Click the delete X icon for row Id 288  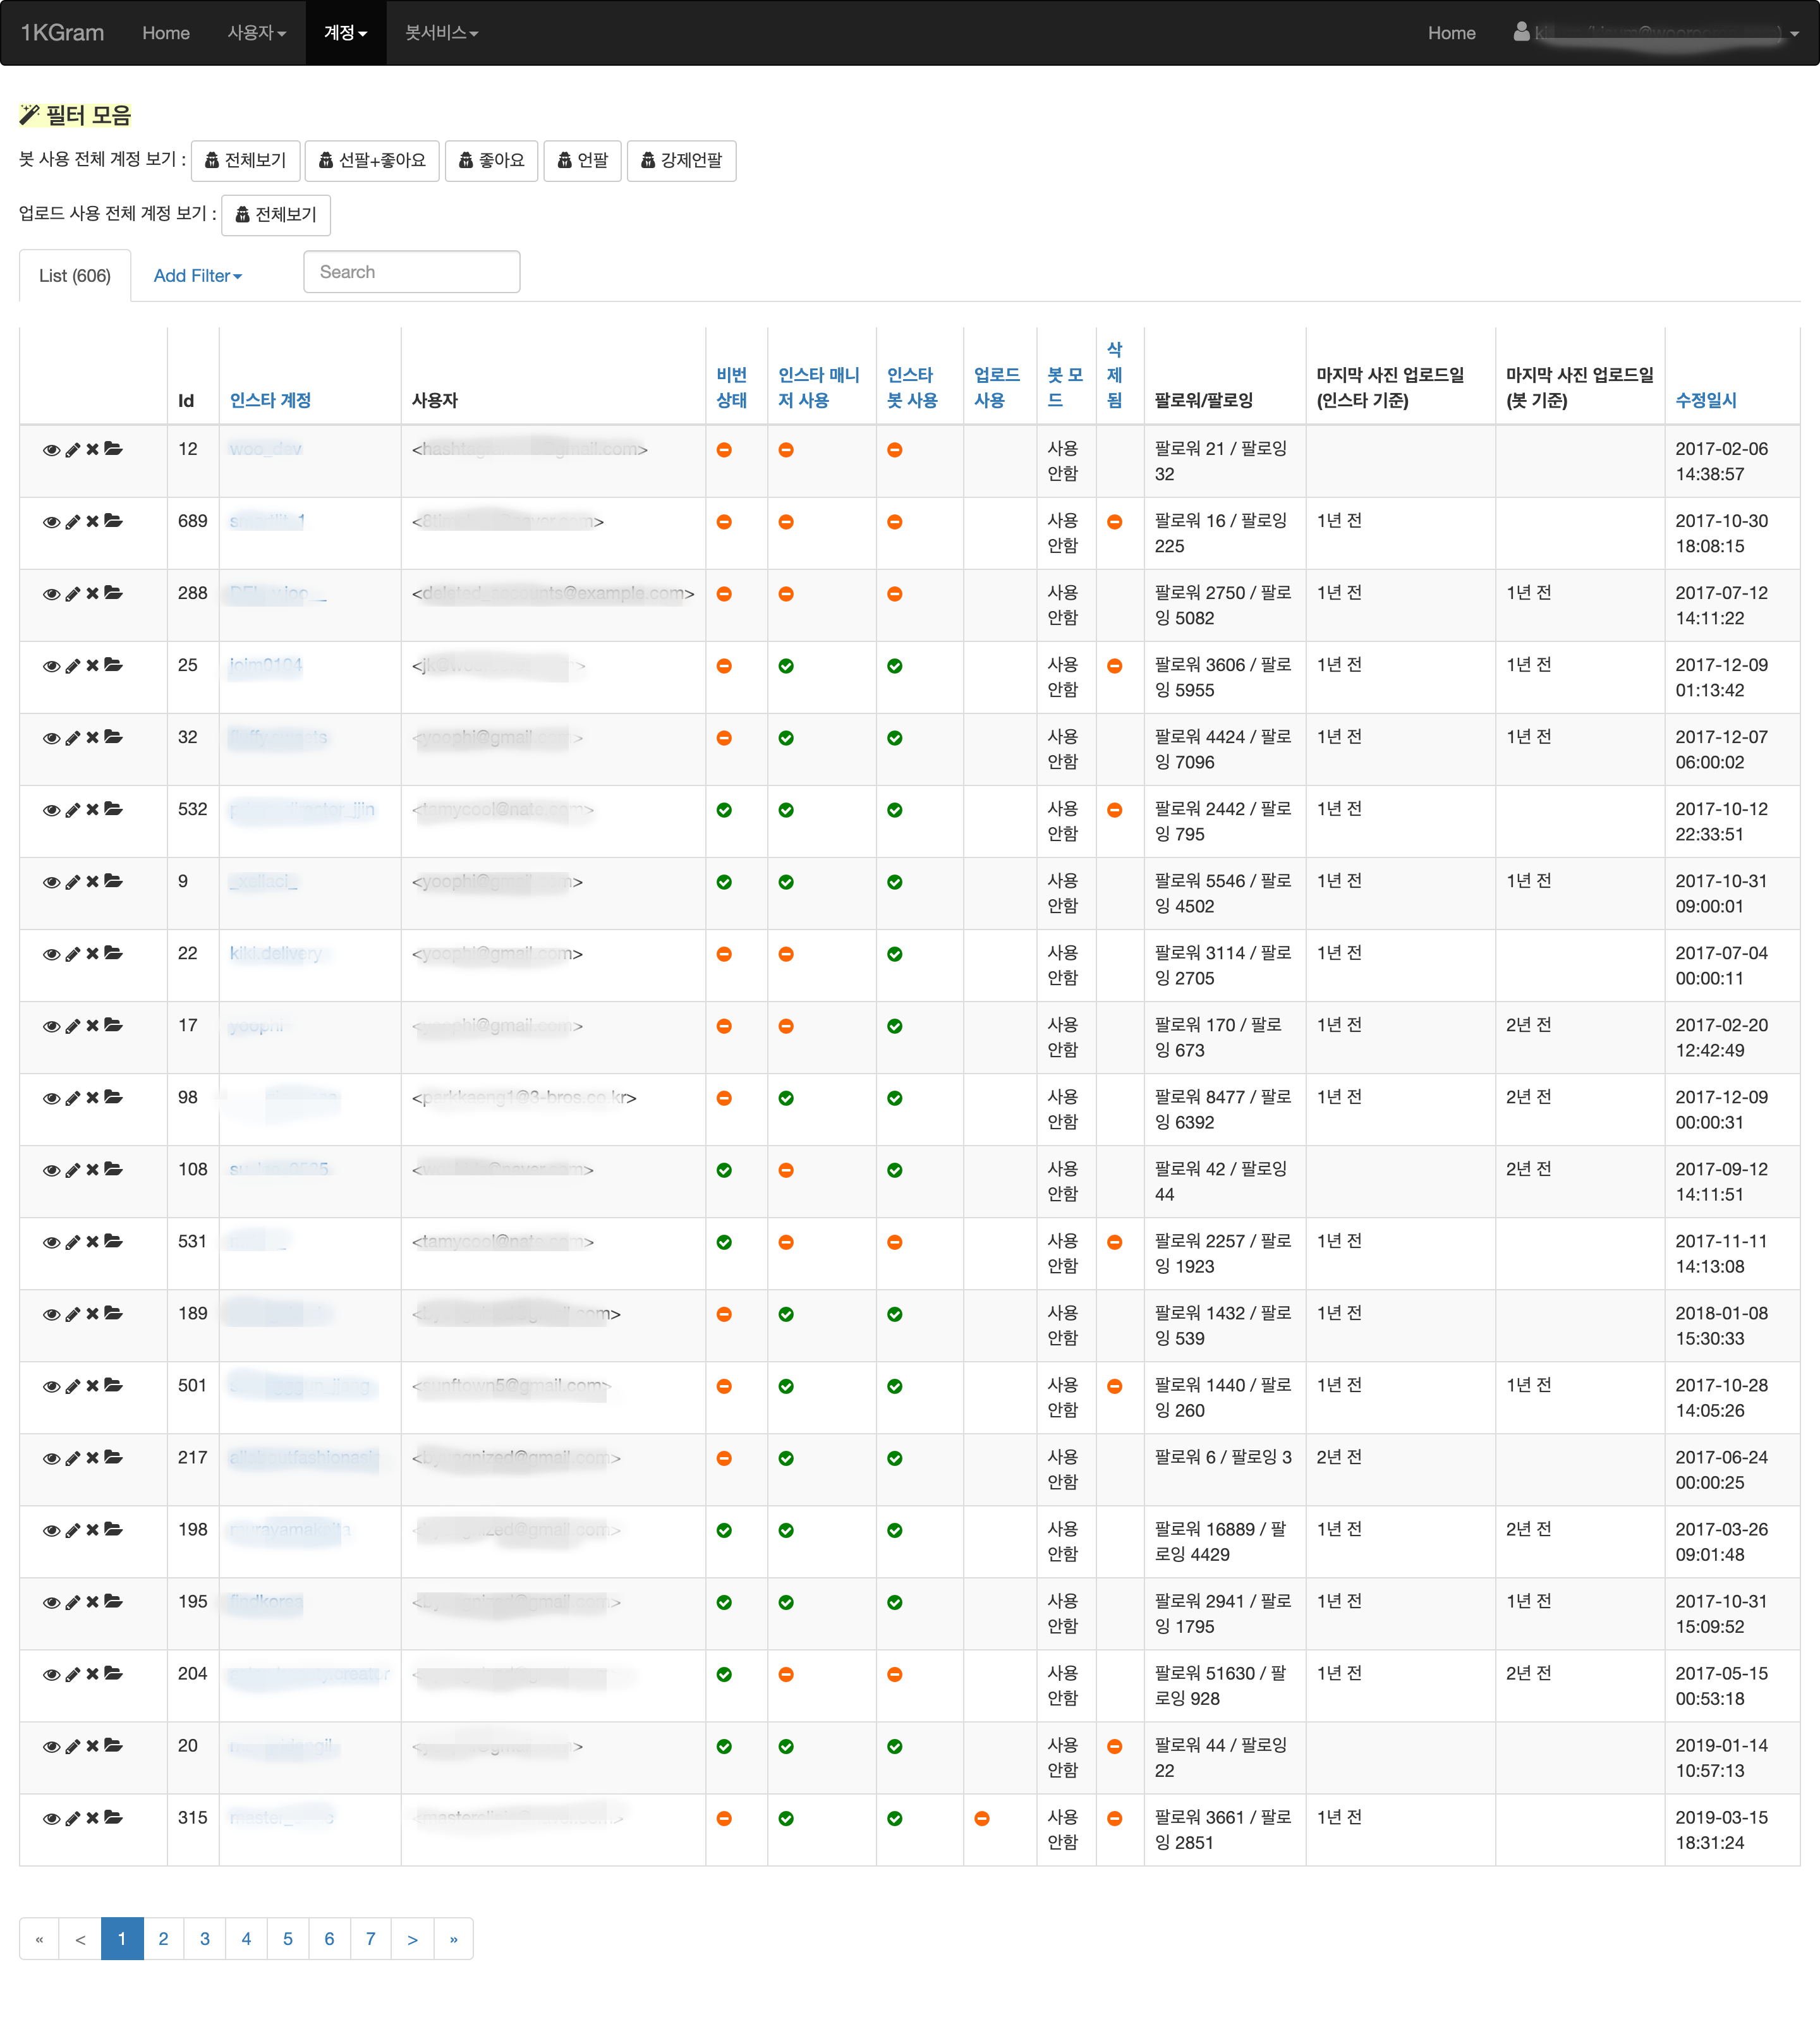92,593
